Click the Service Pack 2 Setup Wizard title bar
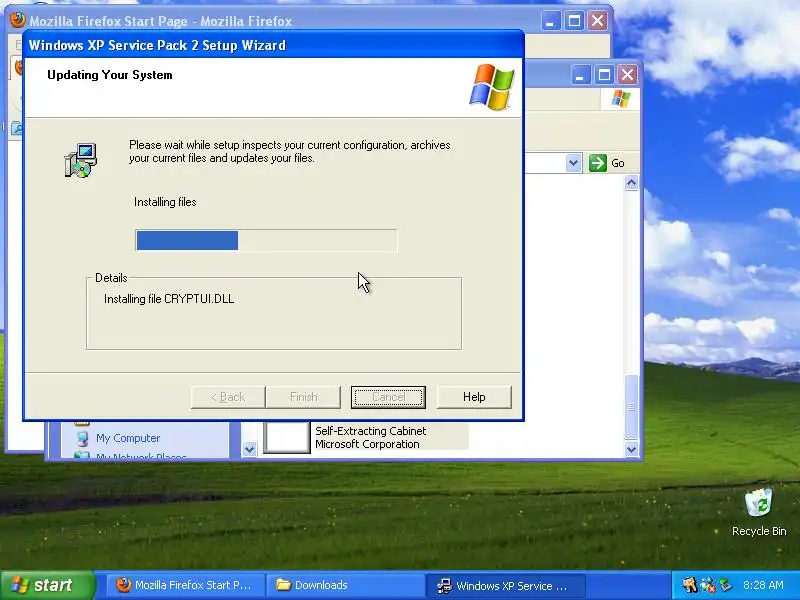Viewport: 800px width, 600px height. click(273, 45)
